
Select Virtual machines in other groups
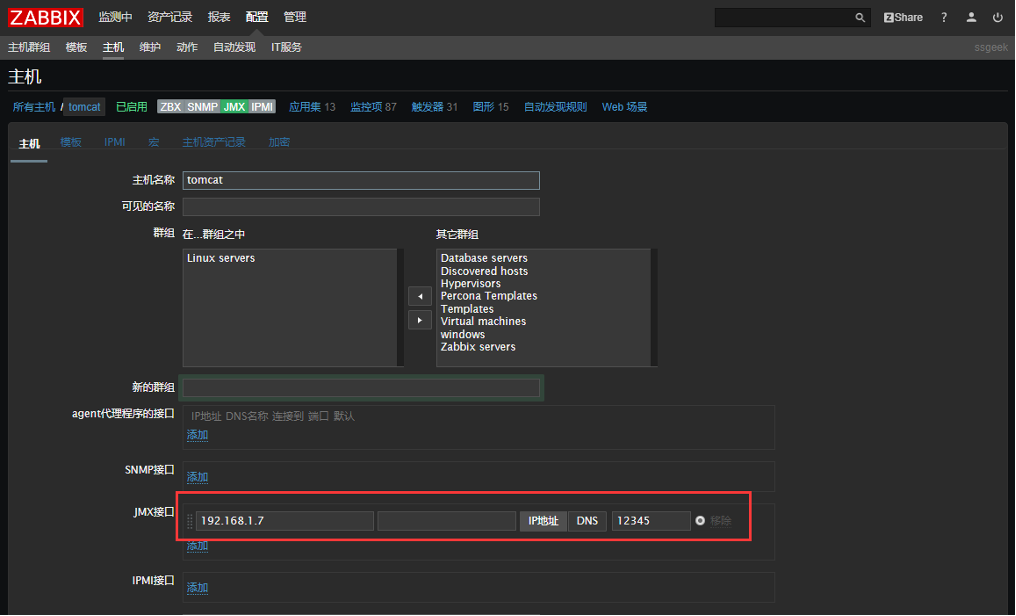pos(483,321)
